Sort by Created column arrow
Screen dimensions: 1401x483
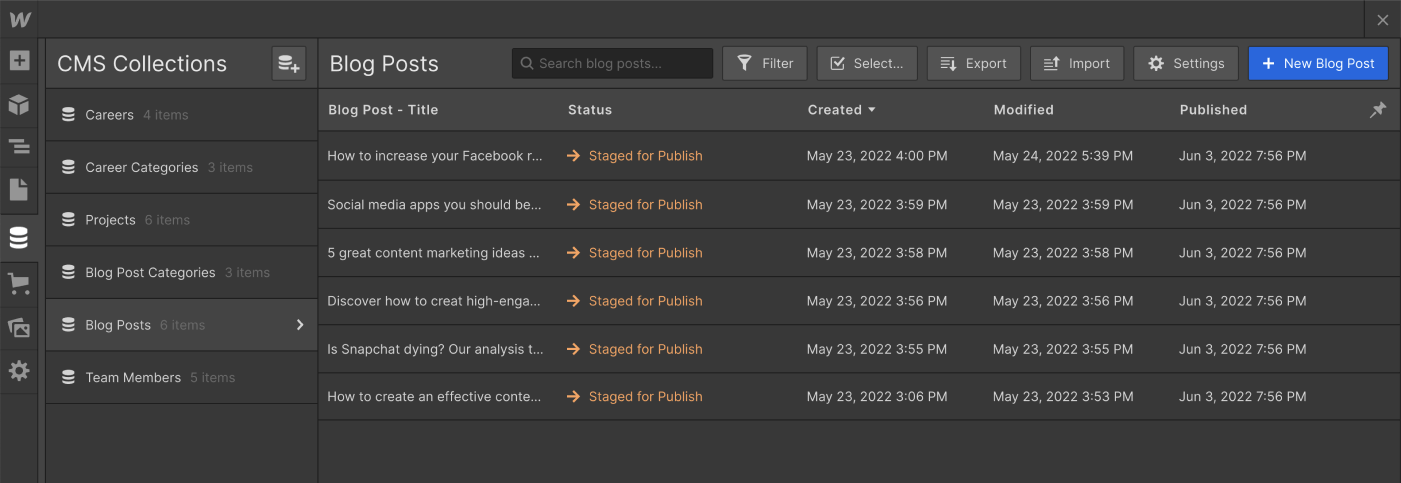[871, 110]
